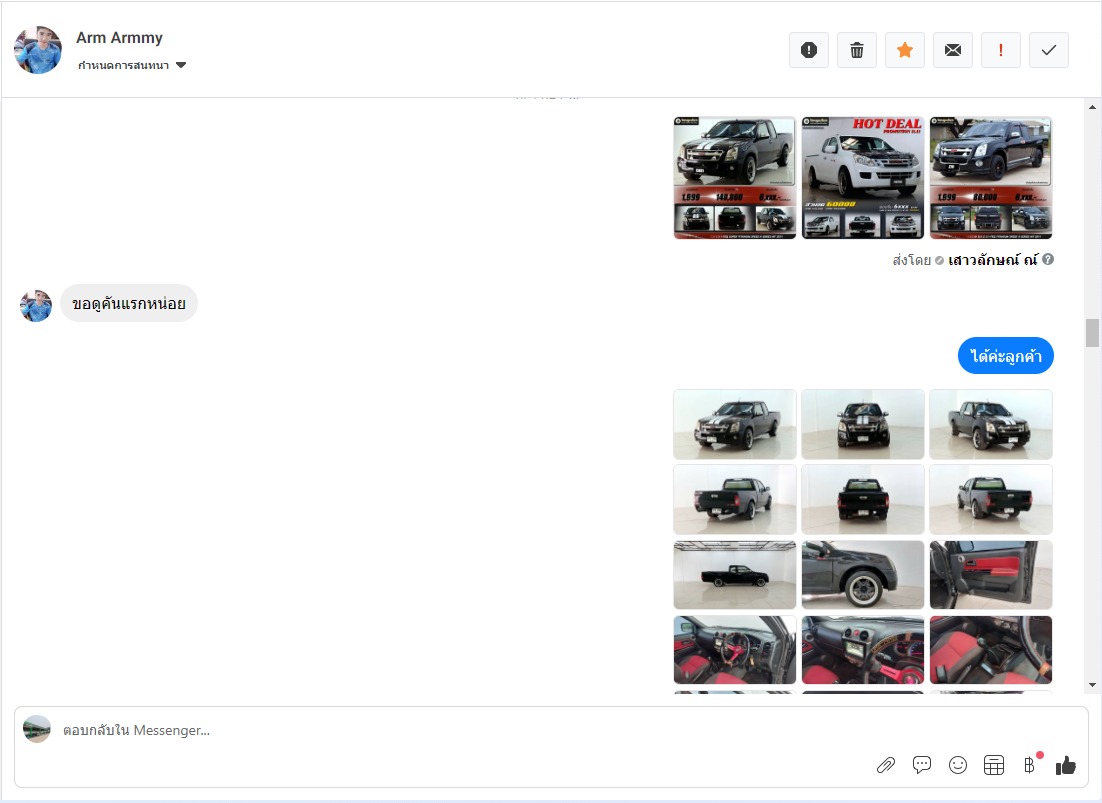Open the emoji picker

(958, 765)
